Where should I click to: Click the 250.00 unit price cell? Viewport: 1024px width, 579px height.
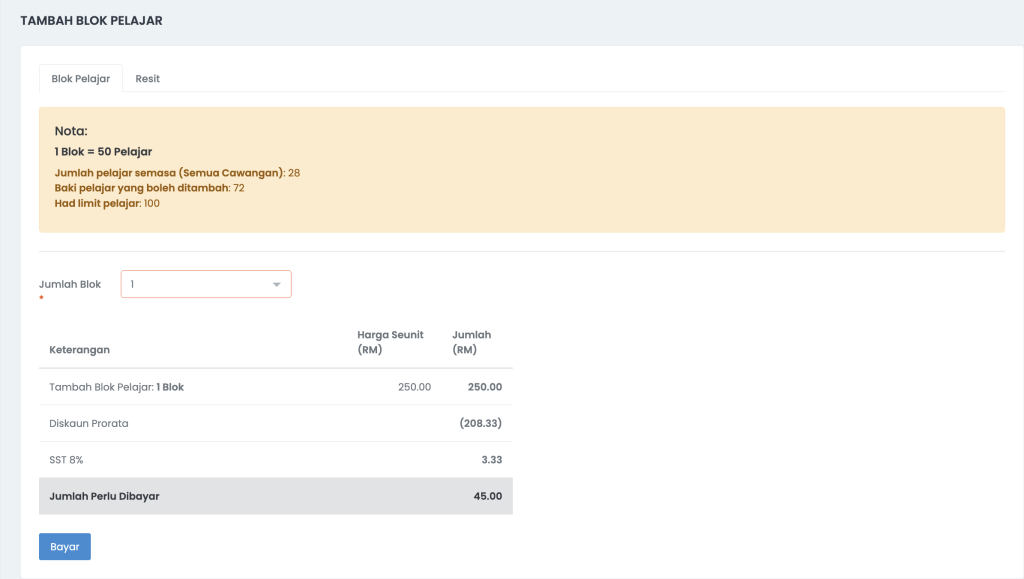pos(414,387)
